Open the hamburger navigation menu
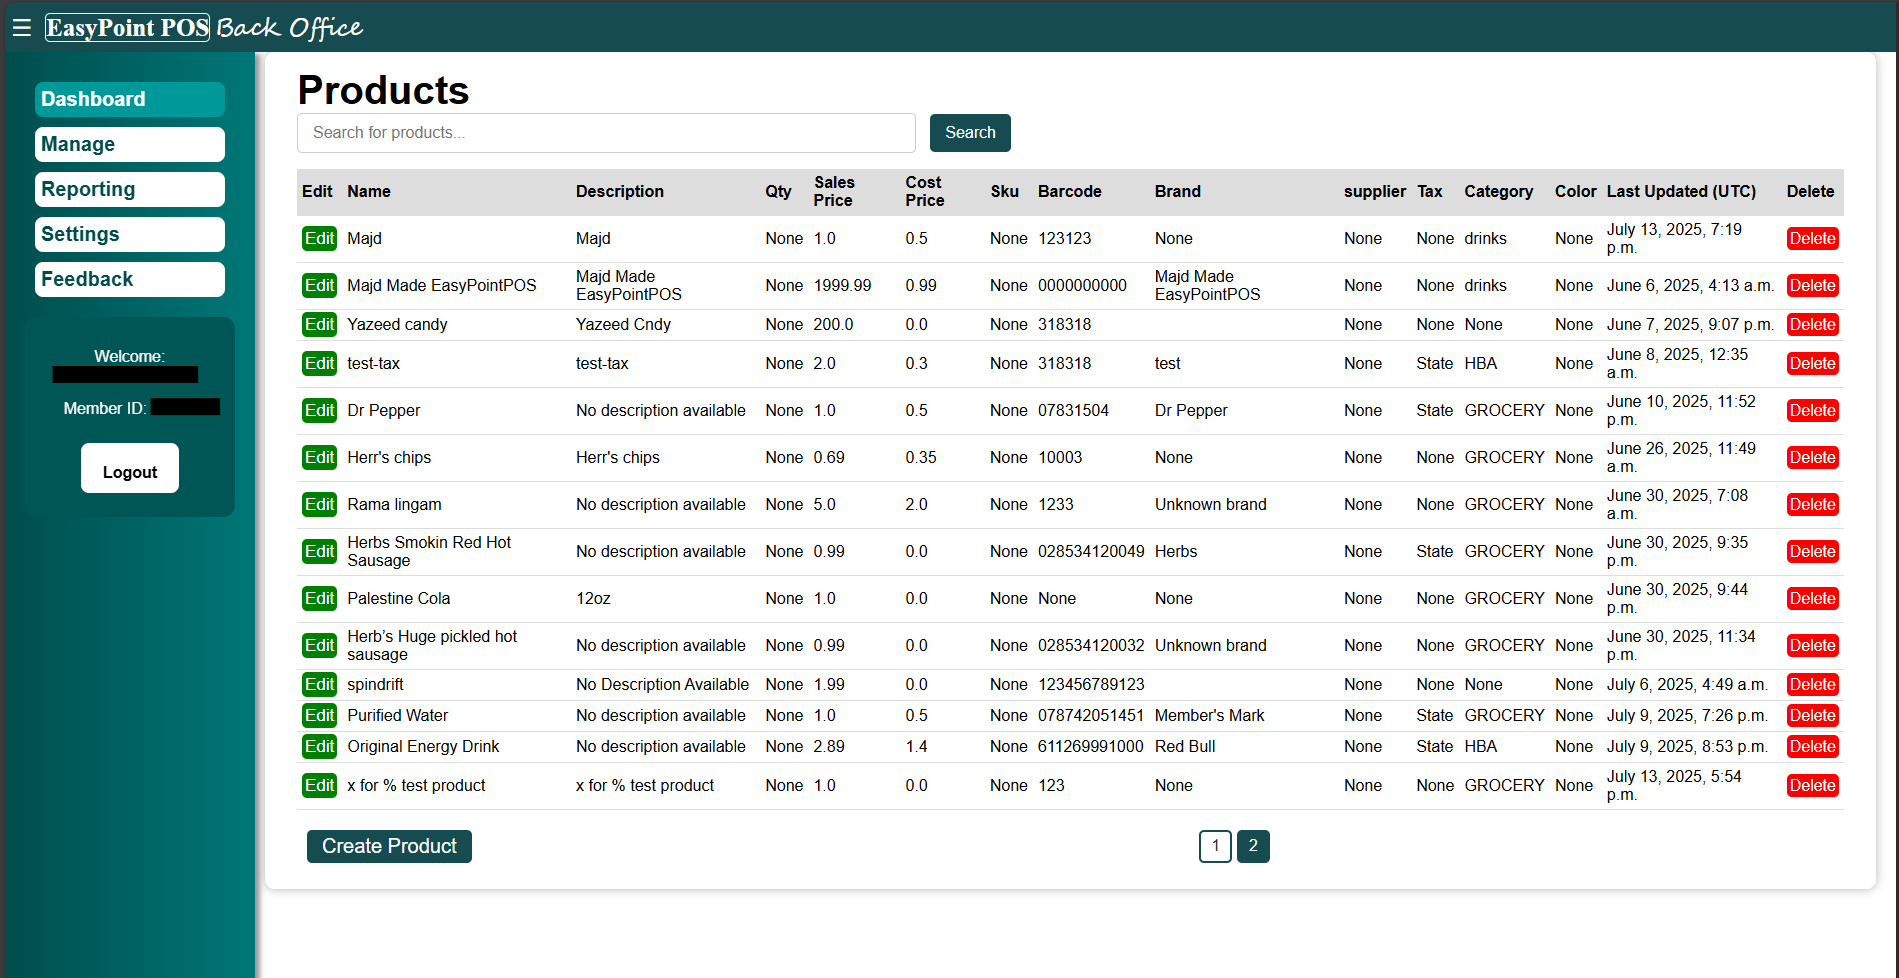The width and height of the screenshot is (1899, 978). coord(21,27)
